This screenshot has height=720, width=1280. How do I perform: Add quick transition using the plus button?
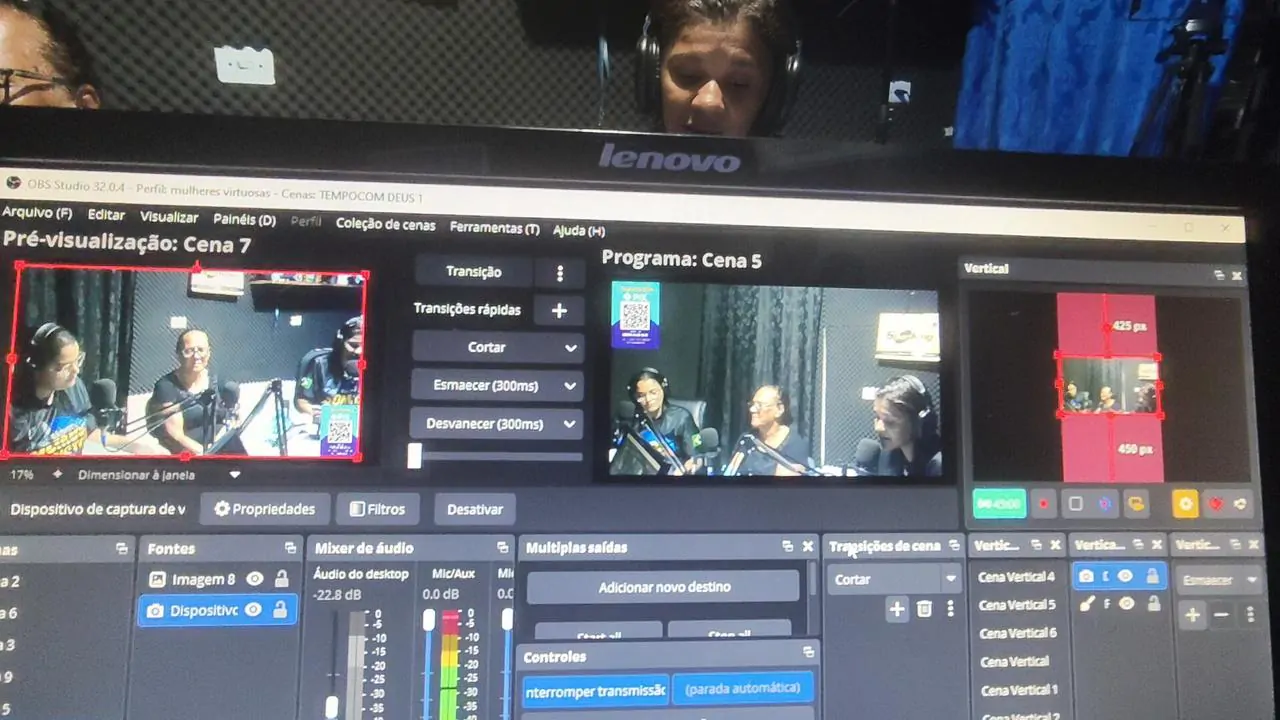pos(559,310)
